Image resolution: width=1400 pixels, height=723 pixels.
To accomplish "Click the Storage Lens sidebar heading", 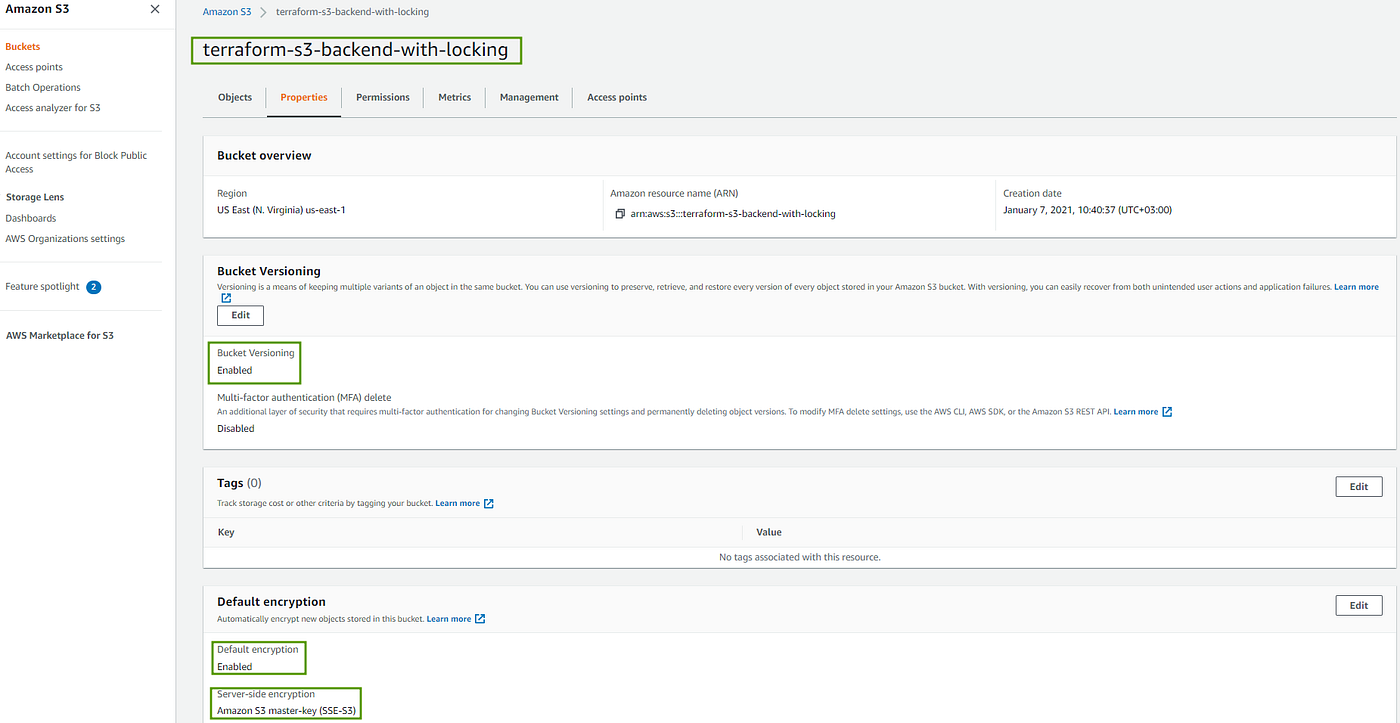I will [35, 198].
